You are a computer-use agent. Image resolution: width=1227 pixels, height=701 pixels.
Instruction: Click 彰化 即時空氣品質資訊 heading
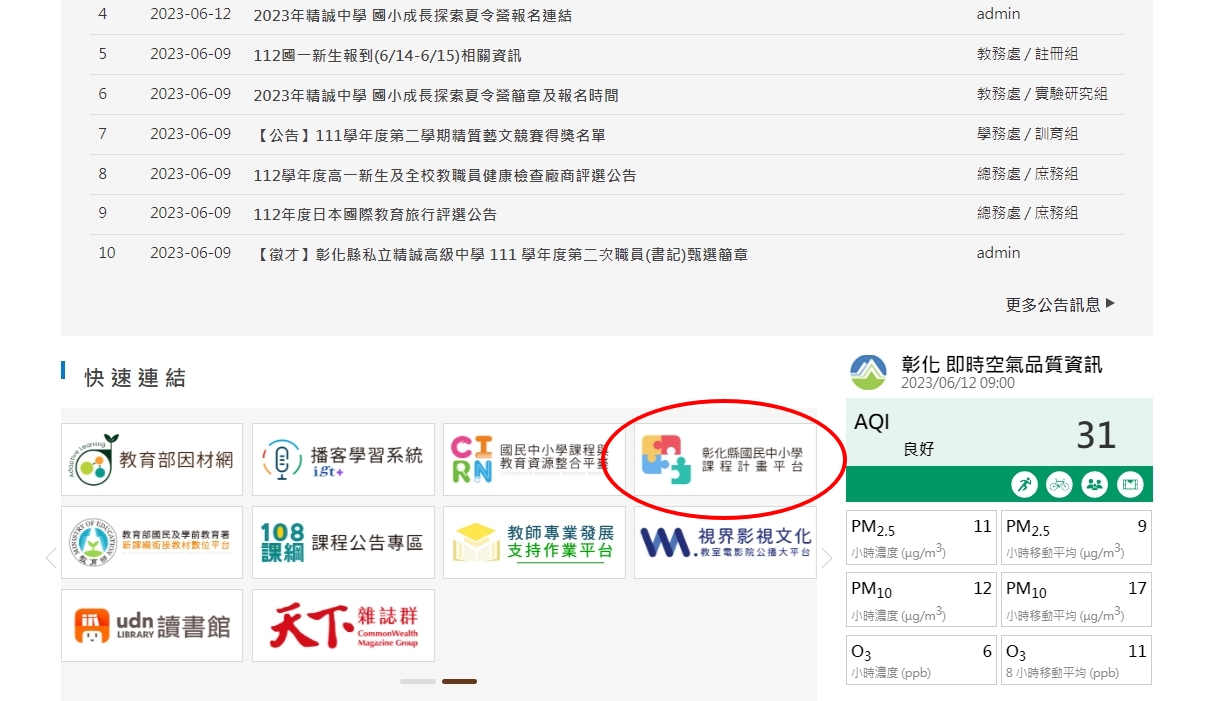click(1002, 364)
